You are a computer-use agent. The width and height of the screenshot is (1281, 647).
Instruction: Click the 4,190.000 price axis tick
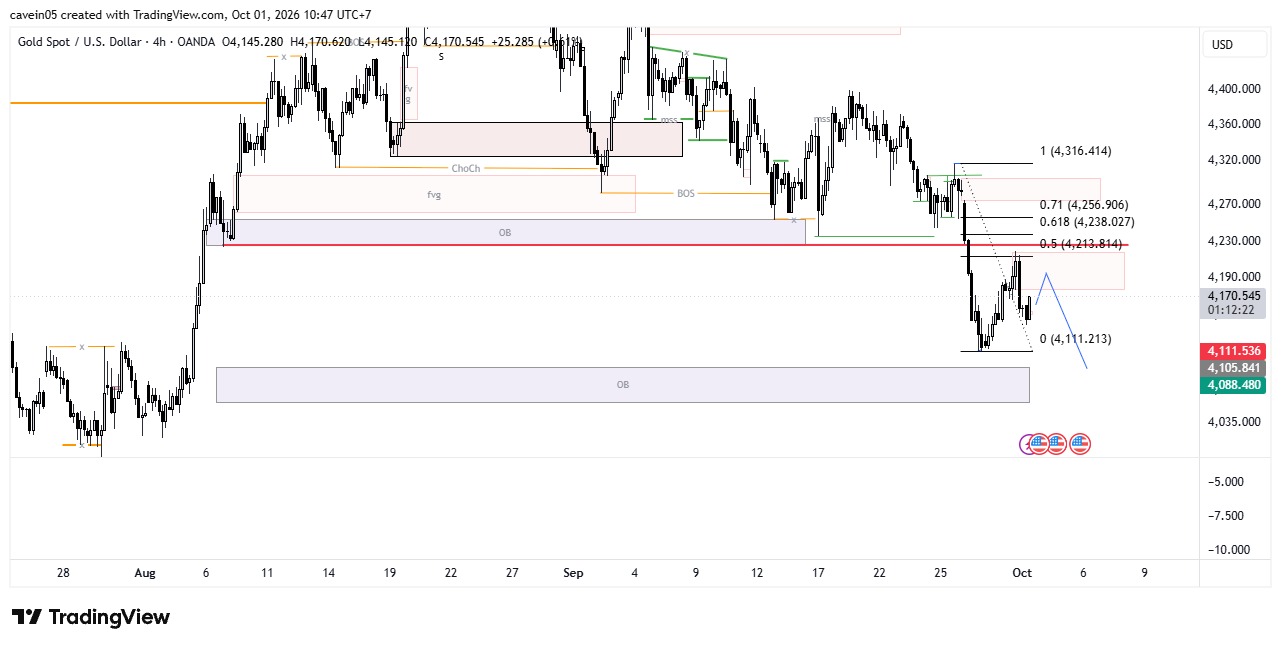point(1232,277)
